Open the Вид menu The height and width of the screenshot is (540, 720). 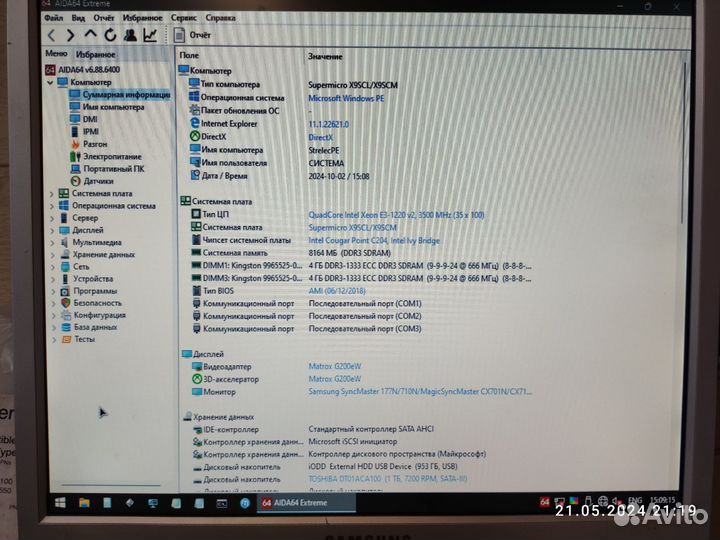[78, 18]
